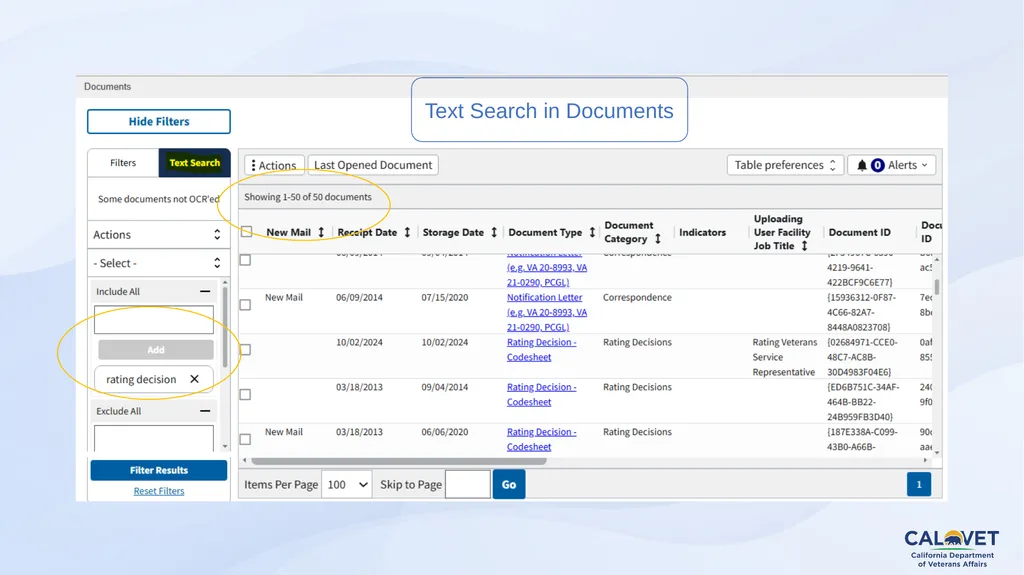Image resolution: width=1024 pixels, height=575 pixels.
Task: Click the filter panel vertical scrollbar
Action: pyautogui.click(x=225, y=327)
